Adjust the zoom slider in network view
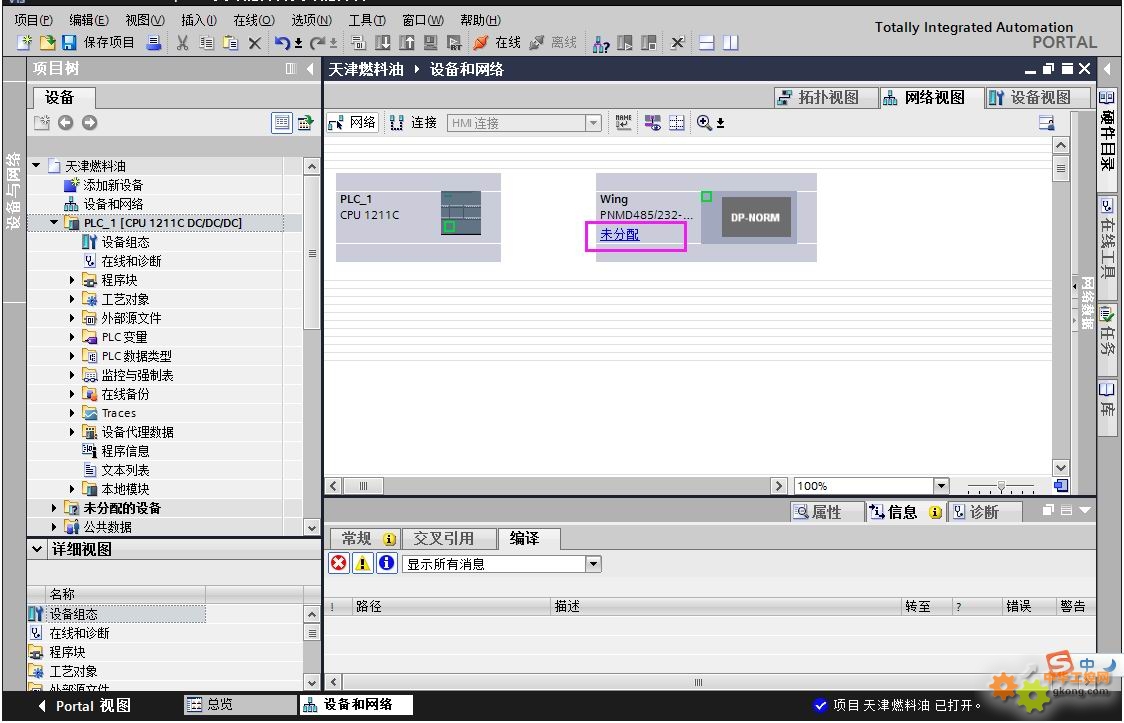The height and width of the screenshot is (723, 1124). point(1001,487)
